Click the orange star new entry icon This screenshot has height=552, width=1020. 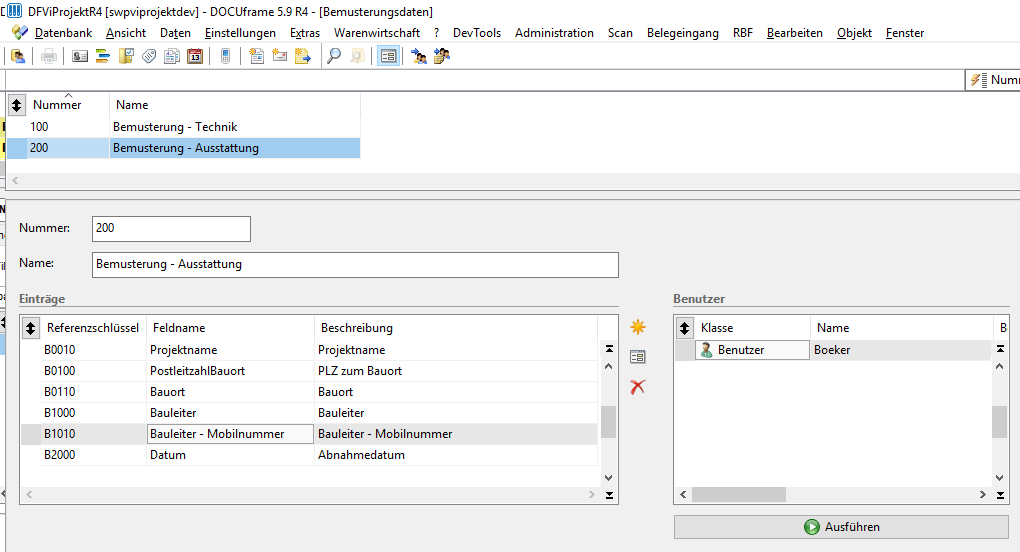point(638,327)
